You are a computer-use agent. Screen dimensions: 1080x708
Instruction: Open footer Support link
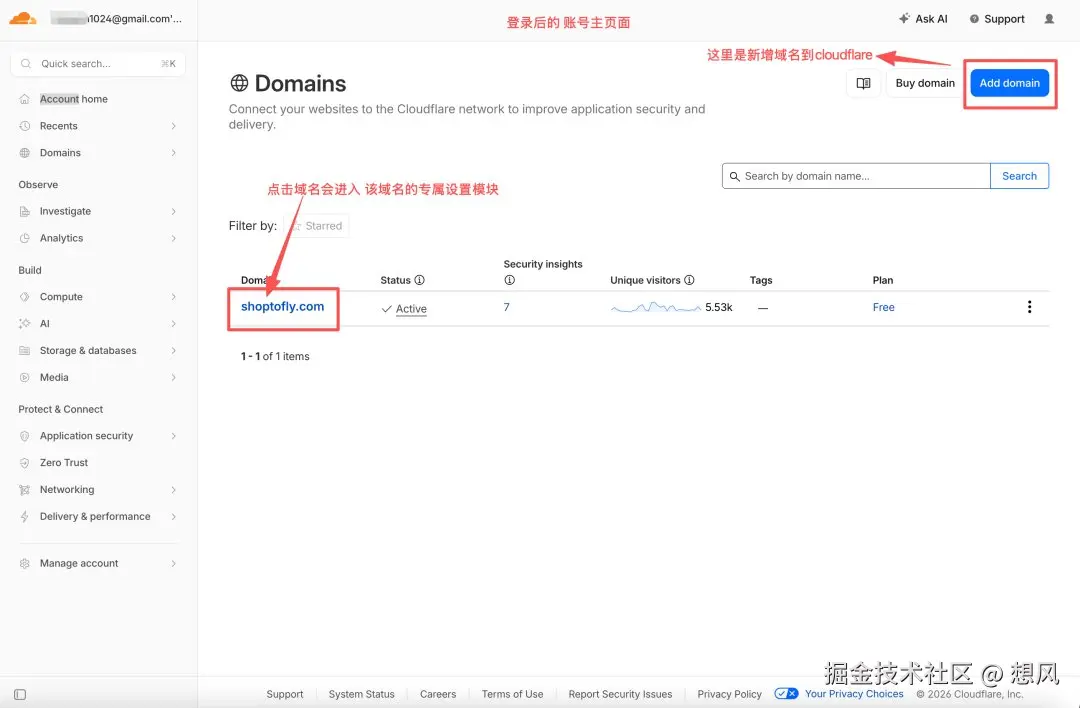pos(284,694)
